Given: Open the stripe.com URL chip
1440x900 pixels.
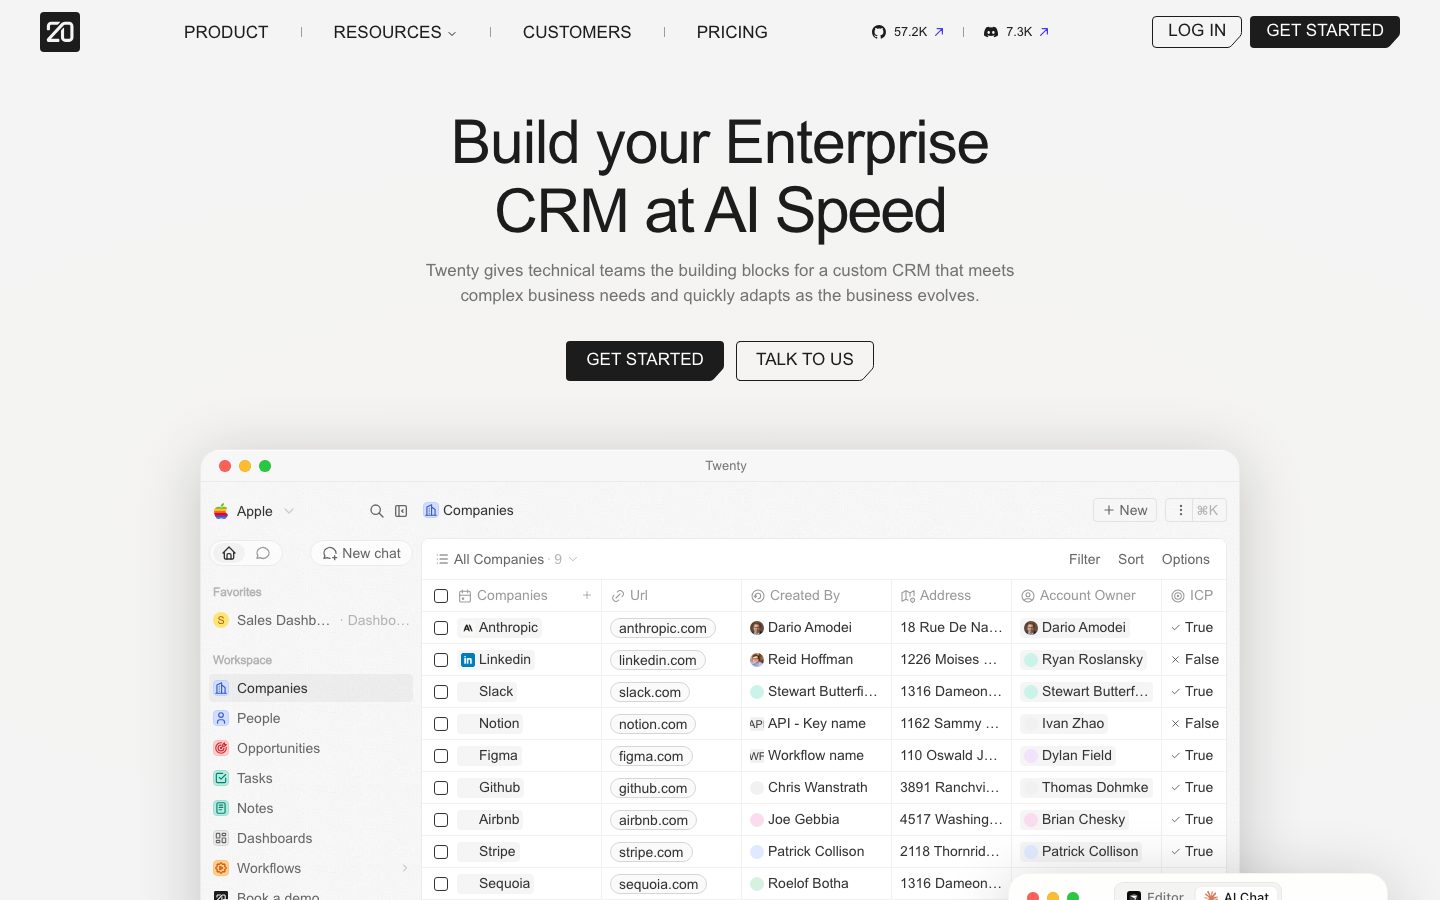Looking at the screenshot, I should point(651,852).
